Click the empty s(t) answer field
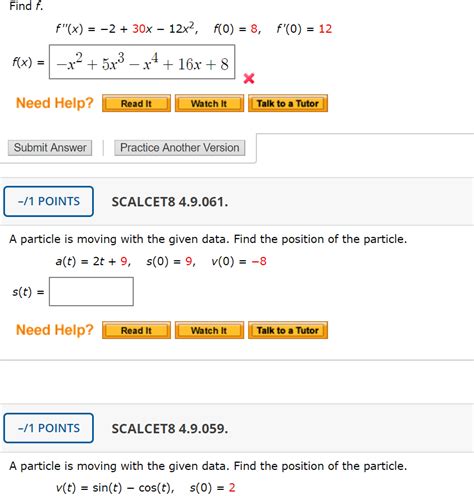This screenshot has width=474, height=496. [x=91, y=292]
